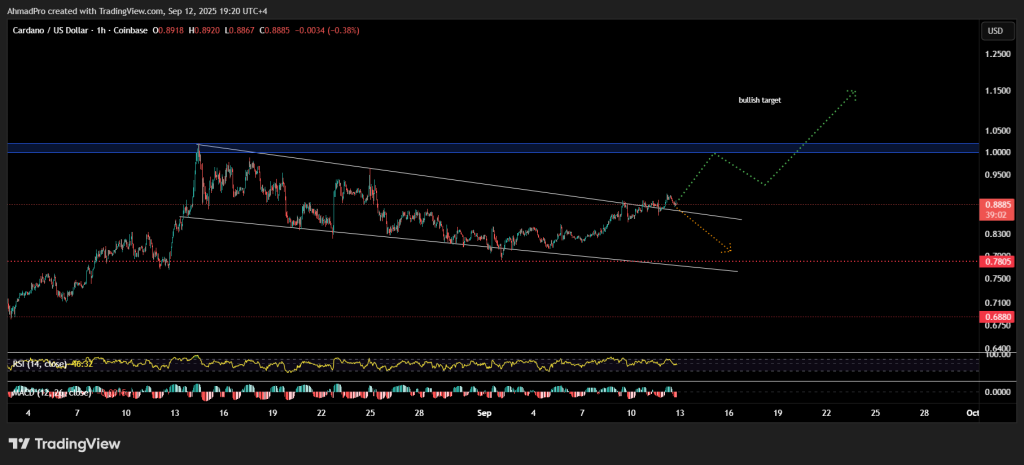Click the 'Sep' date on time axis

coord(484,412)
